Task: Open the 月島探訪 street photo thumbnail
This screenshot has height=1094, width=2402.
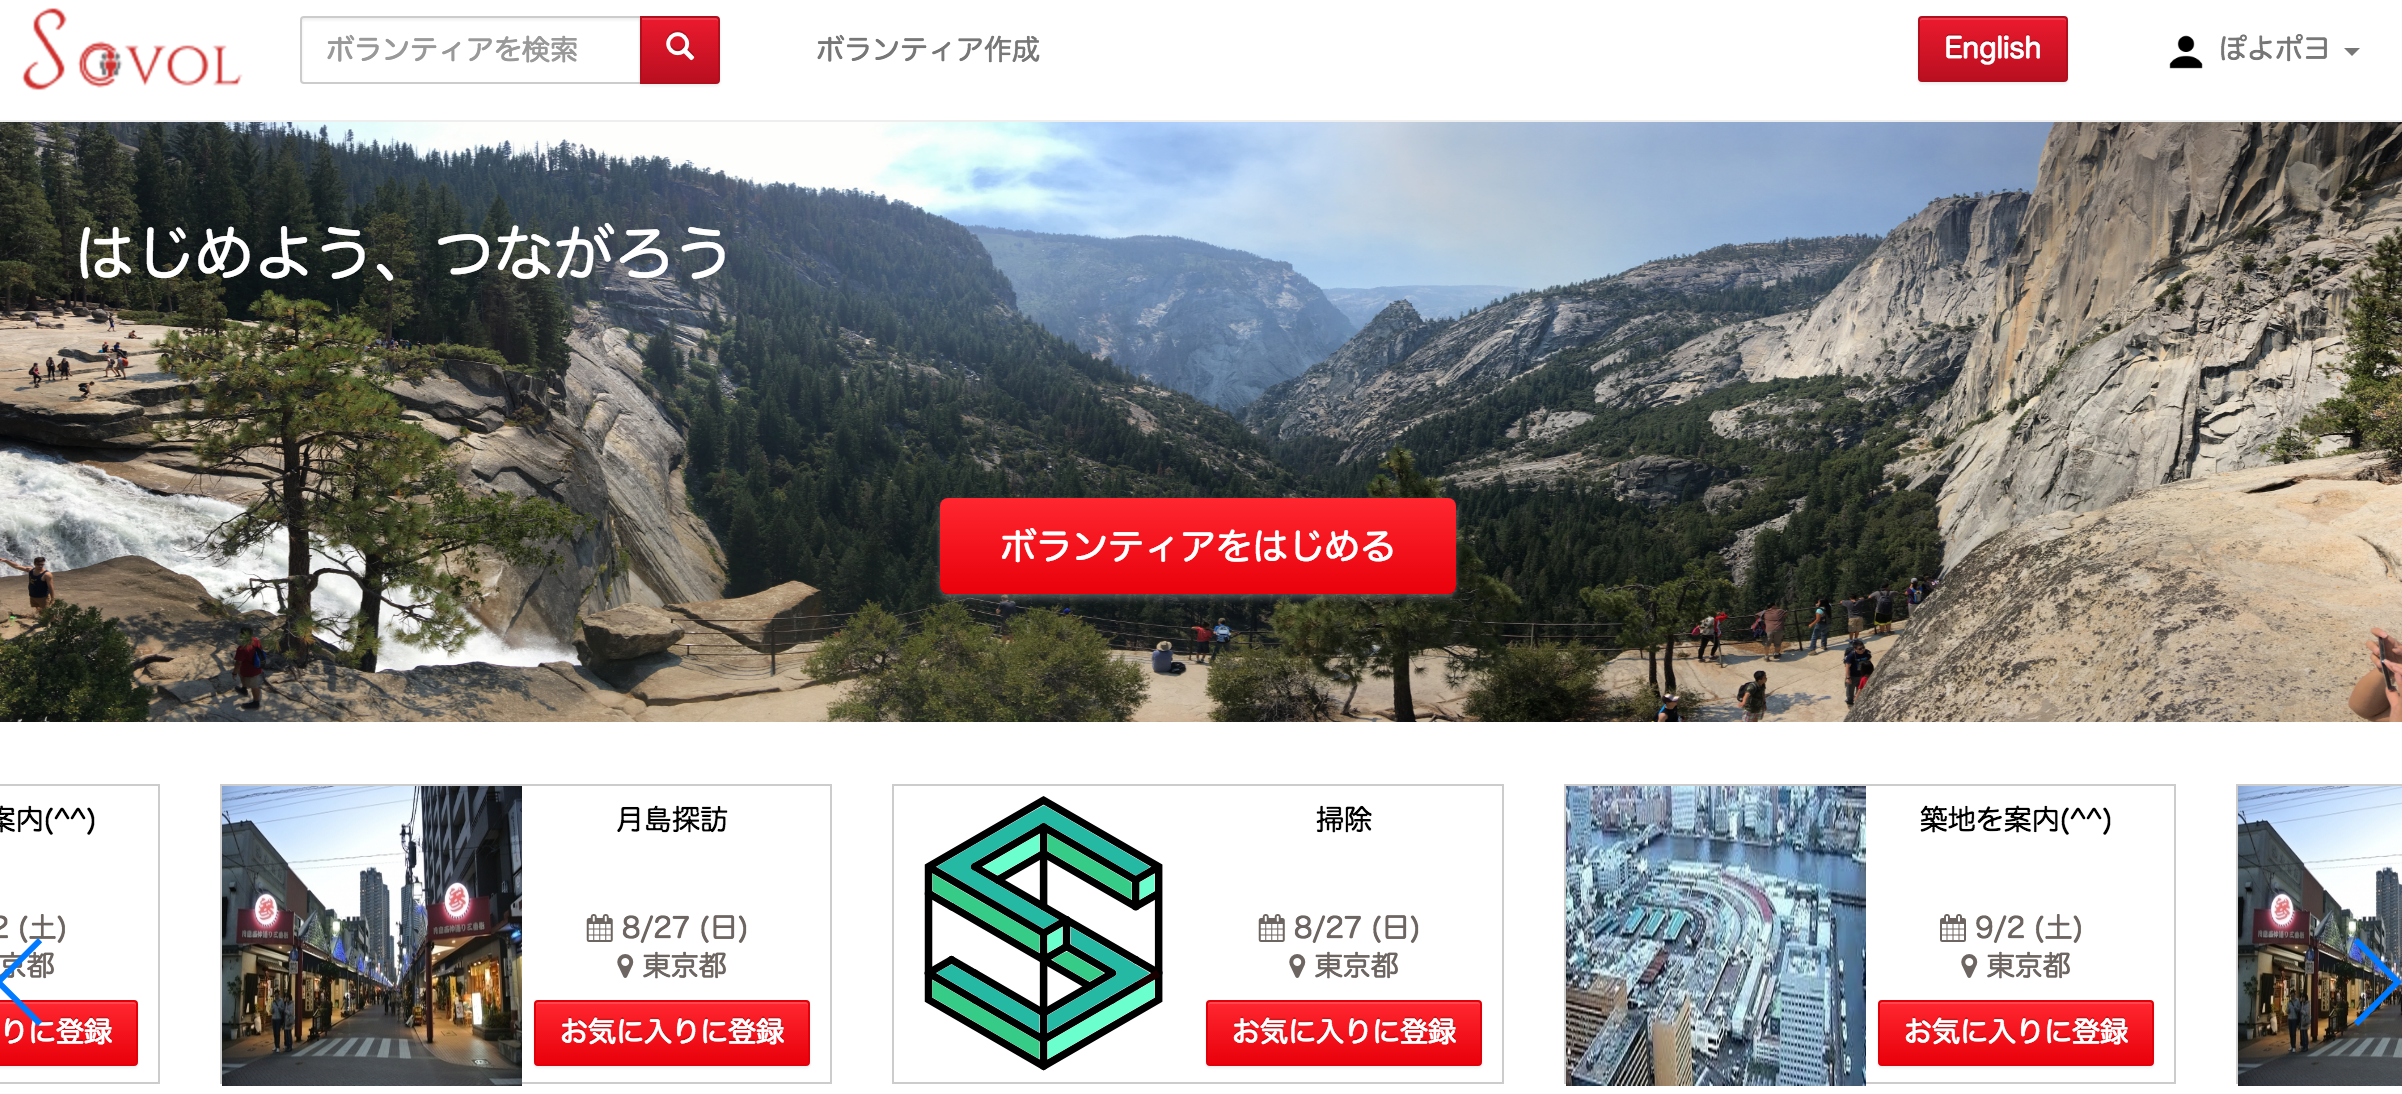Action: (x=372, y=935)
